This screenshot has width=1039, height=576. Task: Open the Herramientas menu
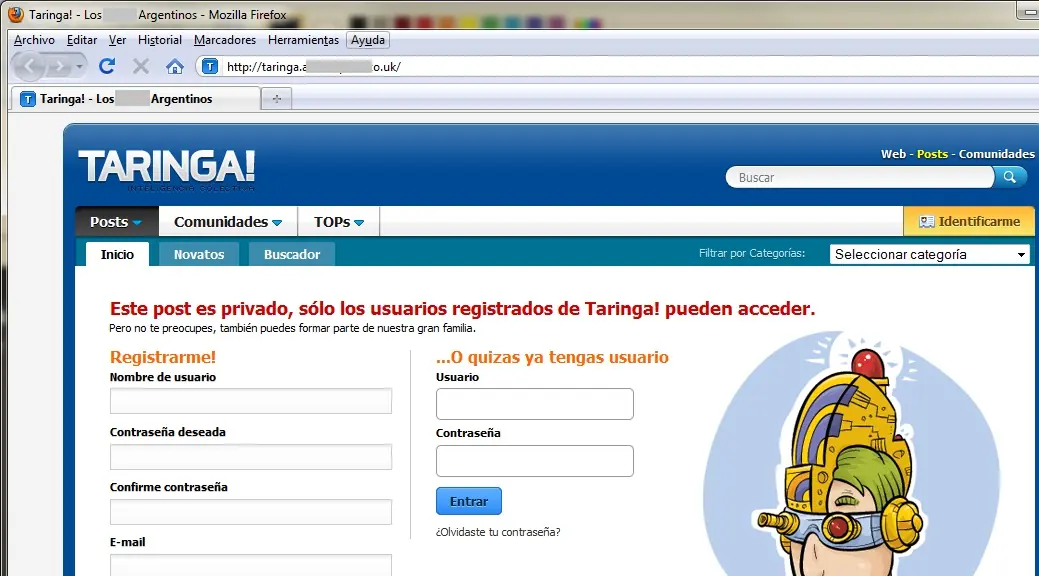[303, 40]
